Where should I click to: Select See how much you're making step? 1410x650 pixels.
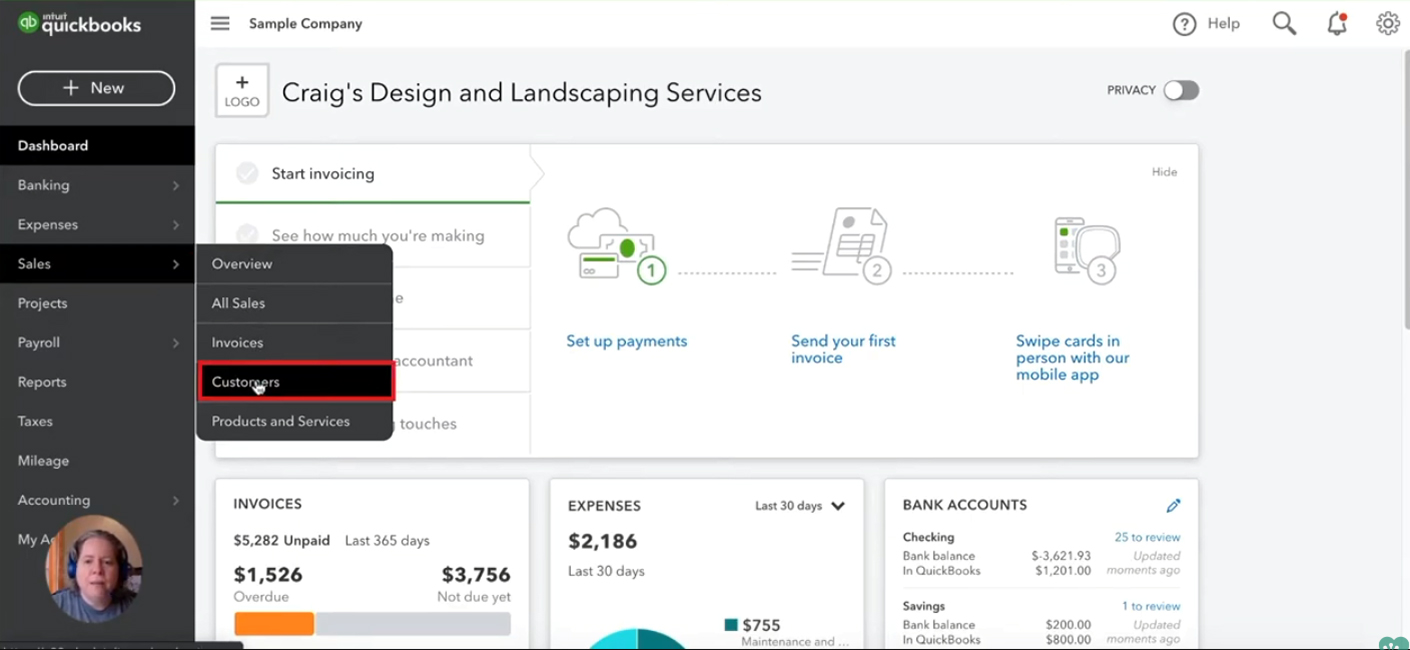tap(372, 236)
